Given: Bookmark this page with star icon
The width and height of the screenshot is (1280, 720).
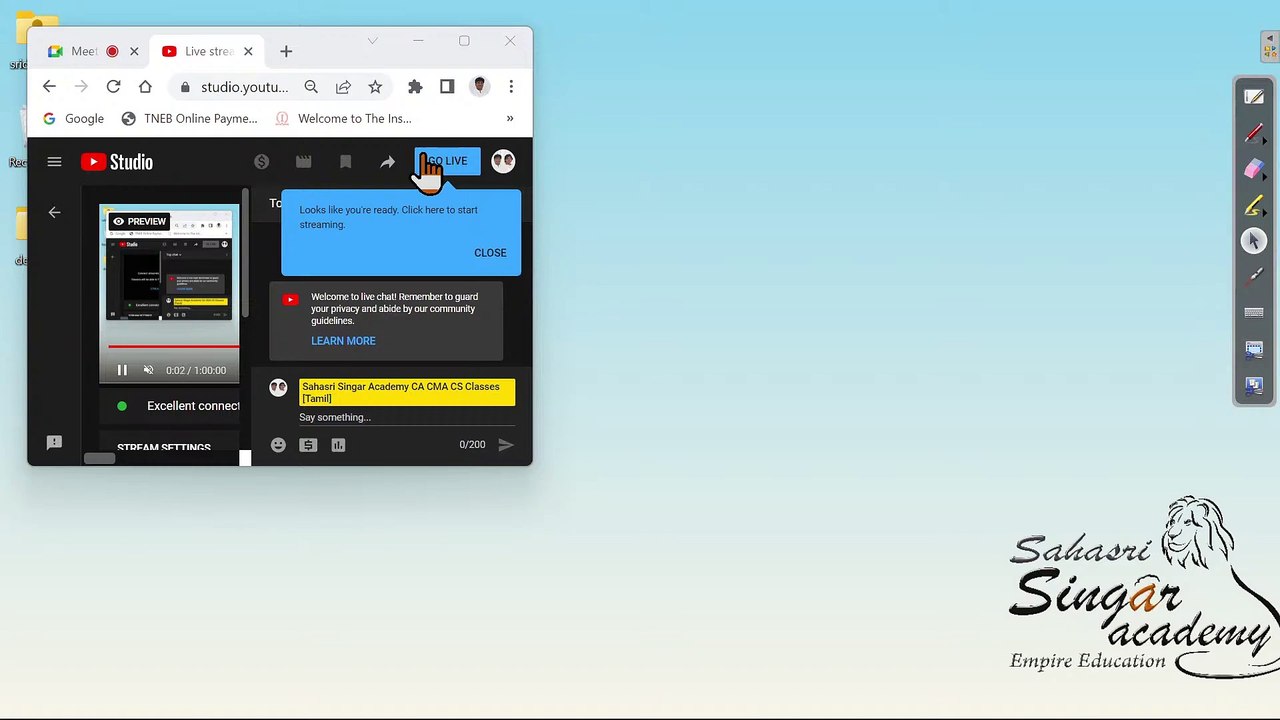Looking at the screenshot, I should [375, 87].
